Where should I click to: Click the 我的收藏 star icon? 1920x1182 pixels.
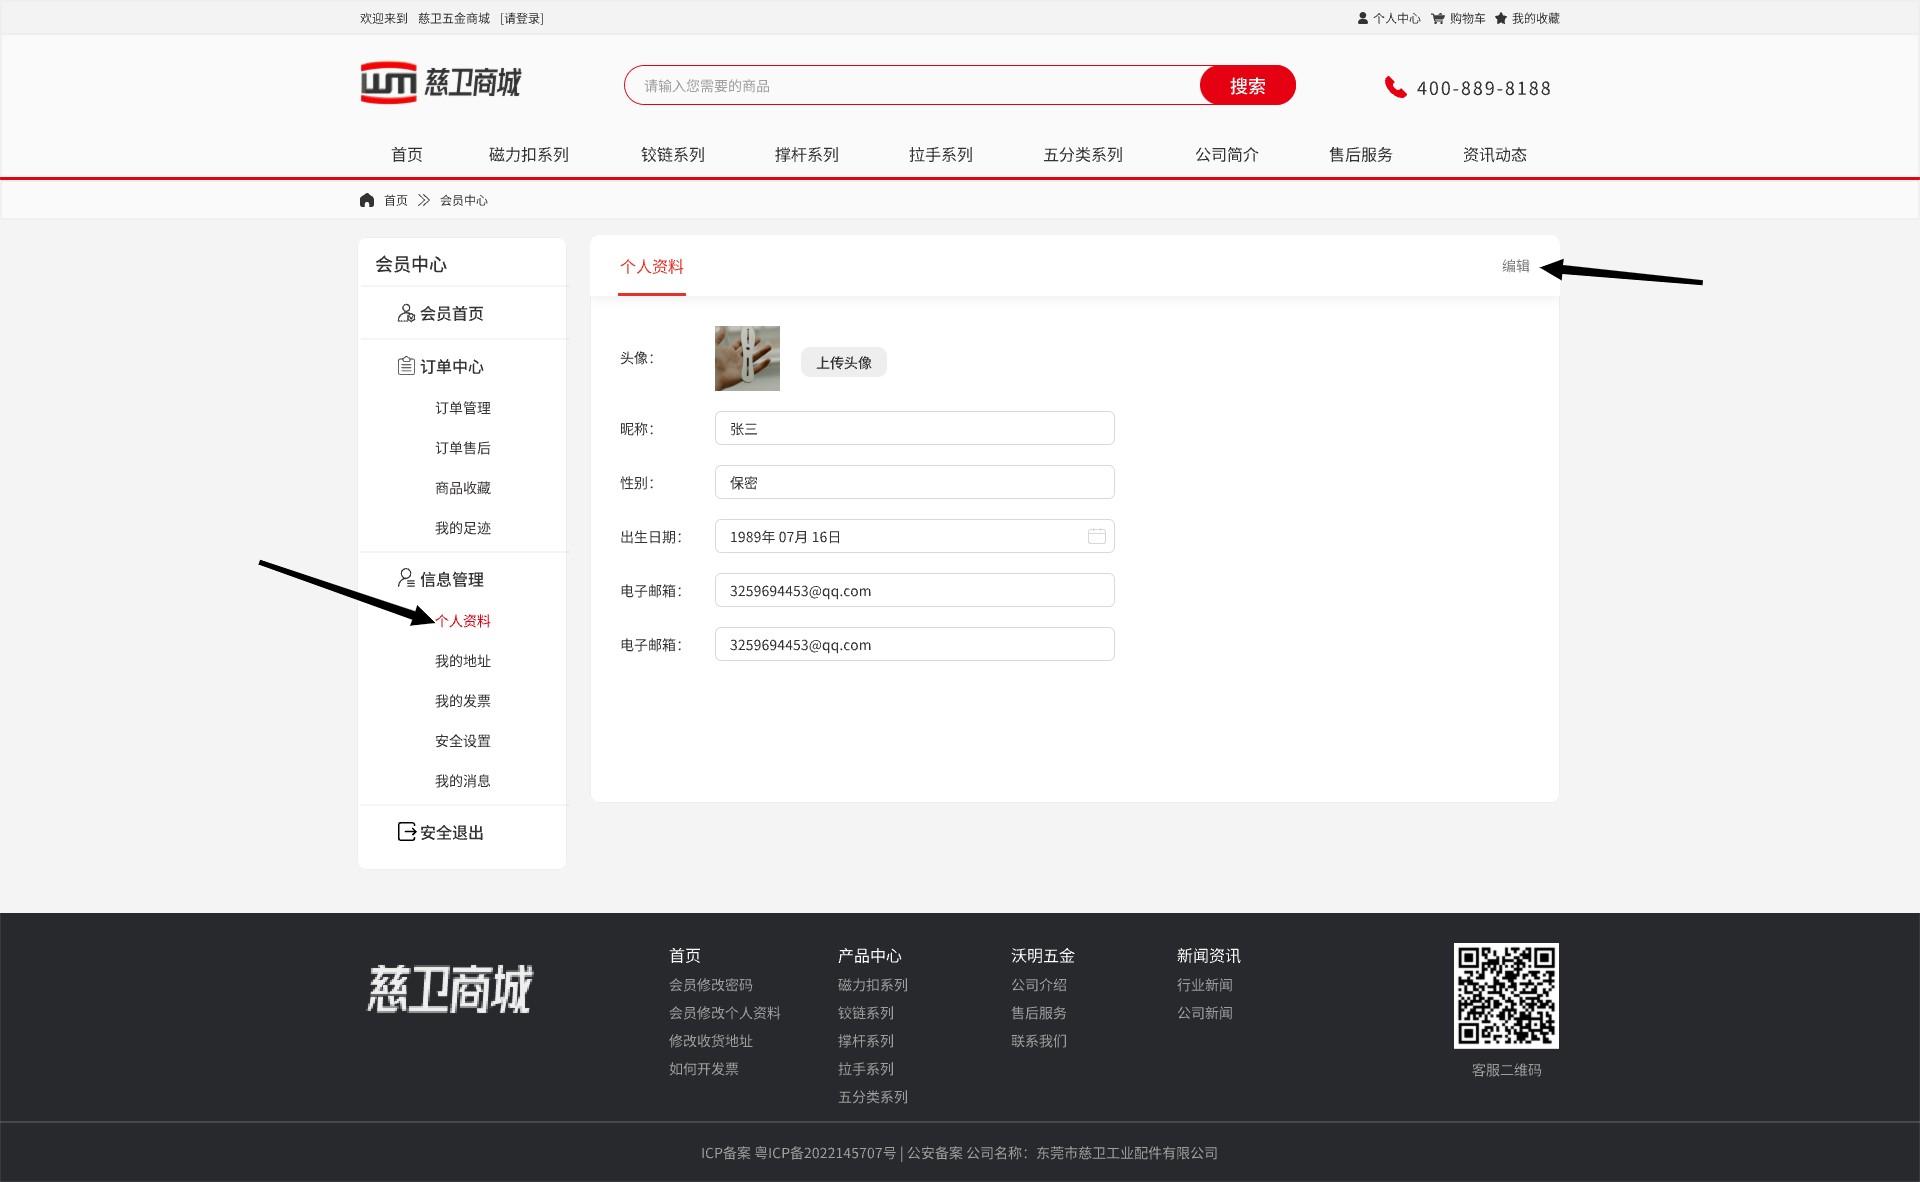[1500, 18]
